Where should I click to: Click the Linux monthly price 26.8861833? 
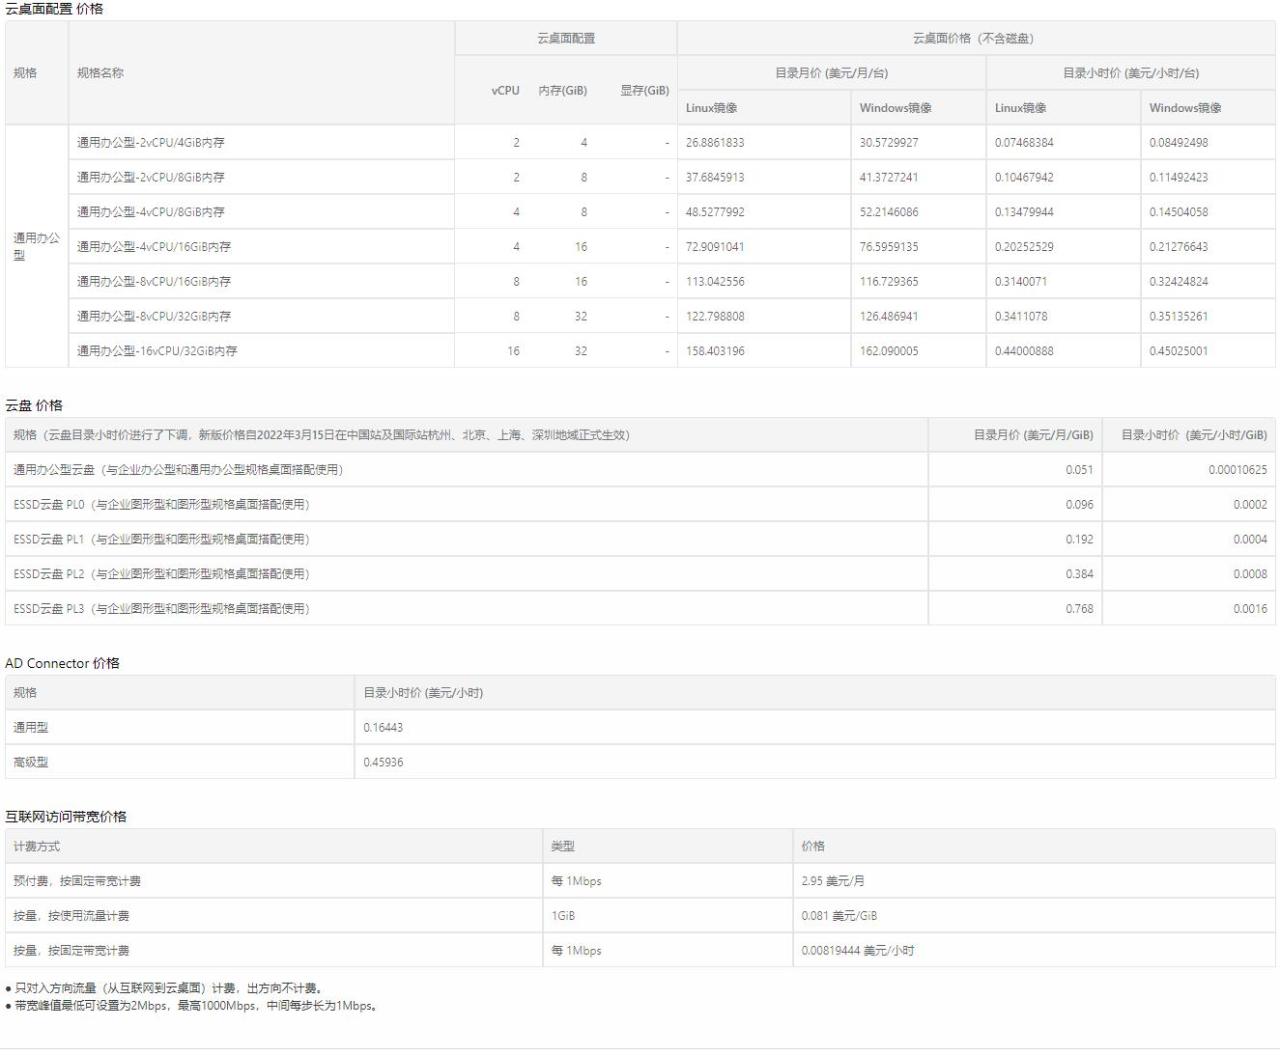coord(715,143)
